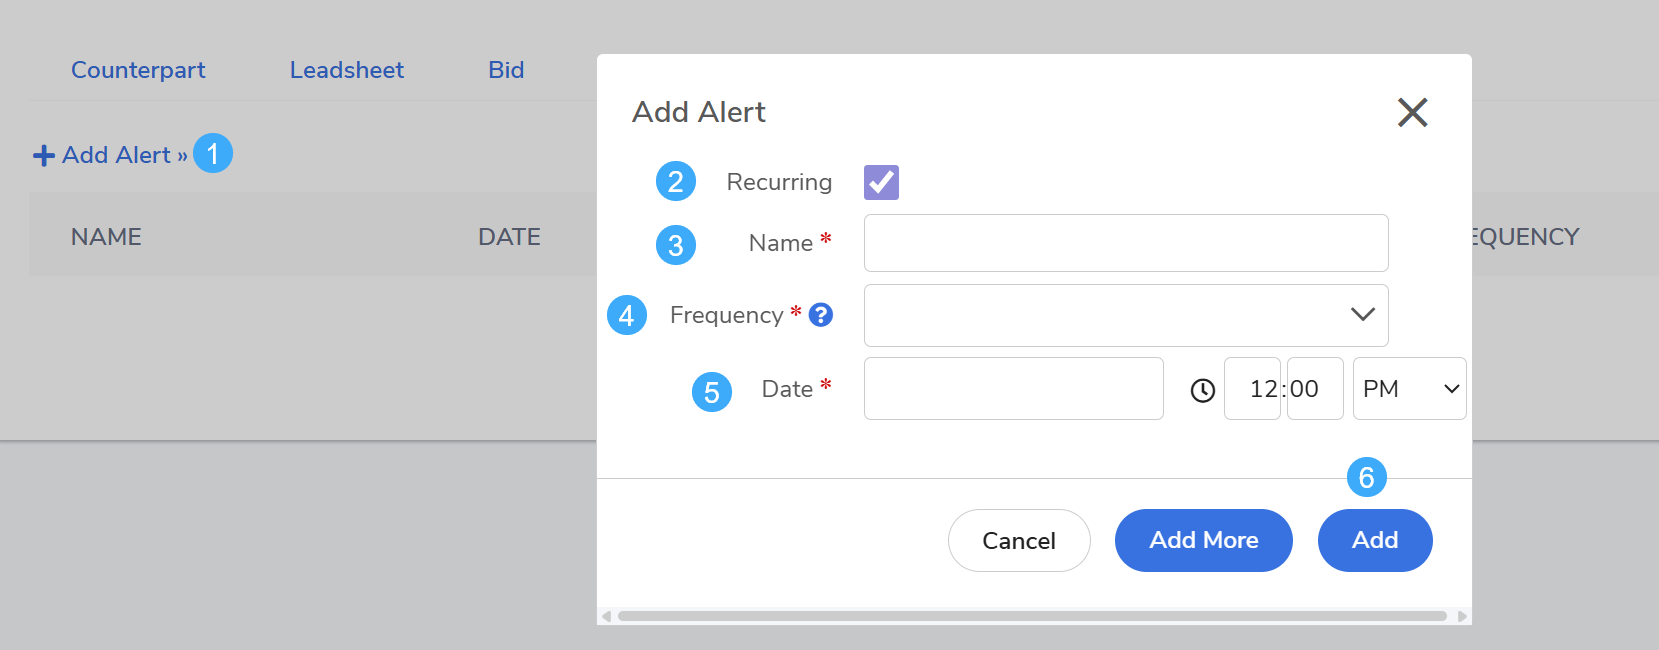Click the plus icon next to Add Alert

click(44, 155)
